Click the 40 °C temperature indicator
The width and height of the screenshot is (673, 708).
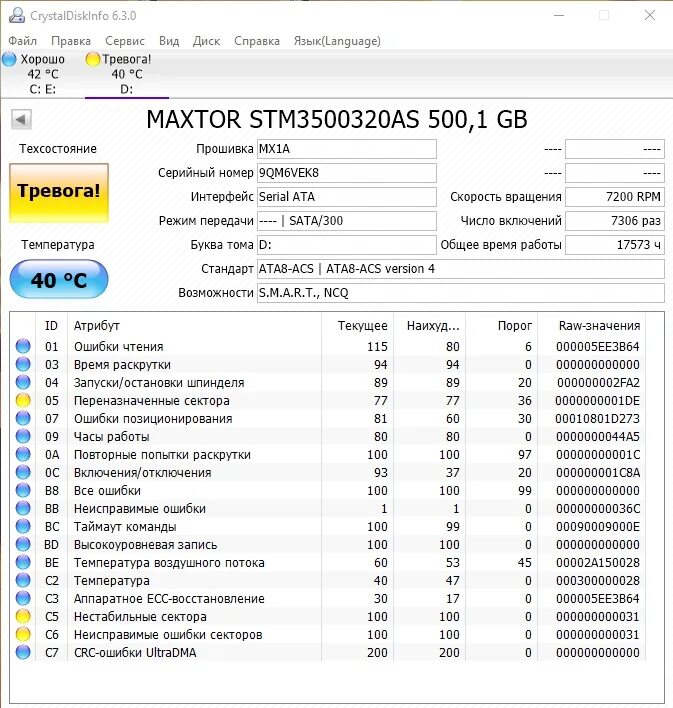59,280
